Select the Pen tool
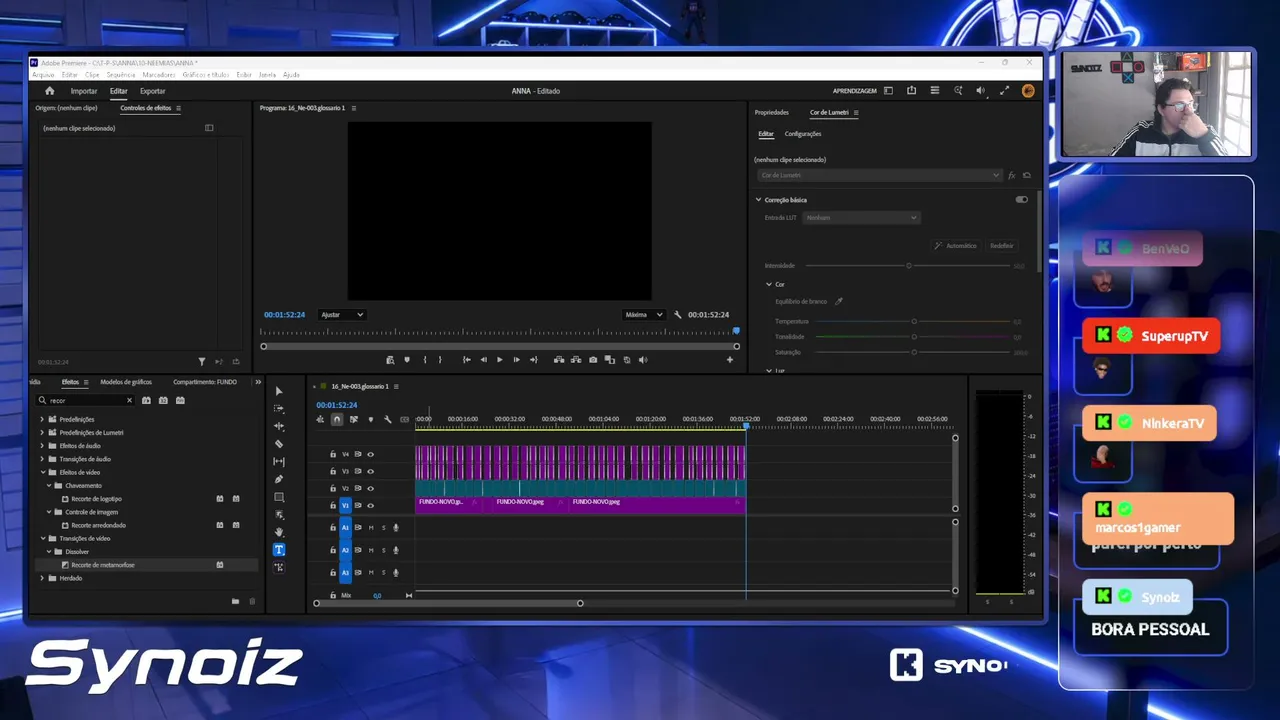The image size is (1280, 720). point(279,479)
